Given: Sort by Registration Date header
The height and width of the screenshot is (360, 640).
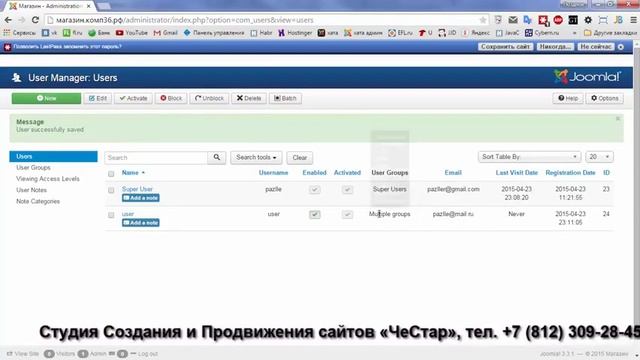Looking at the screenshot, I should click(x=570, y=173).
